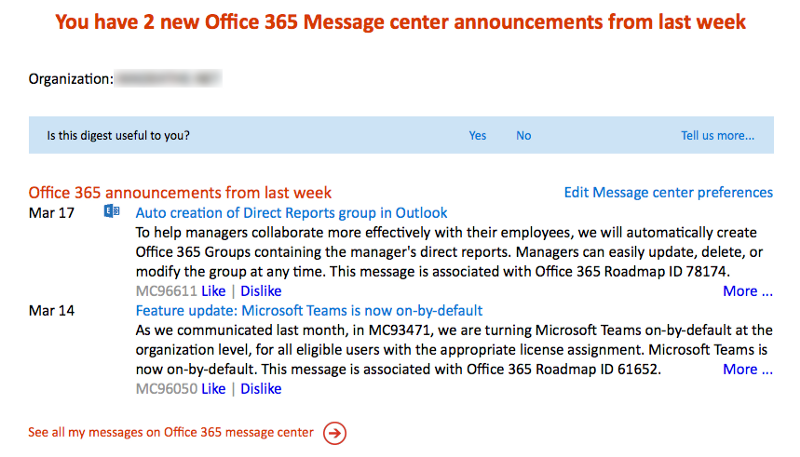This screenshot has width=800, height=457.
Task: Open the Tell us more link
Action: [717, 136]
